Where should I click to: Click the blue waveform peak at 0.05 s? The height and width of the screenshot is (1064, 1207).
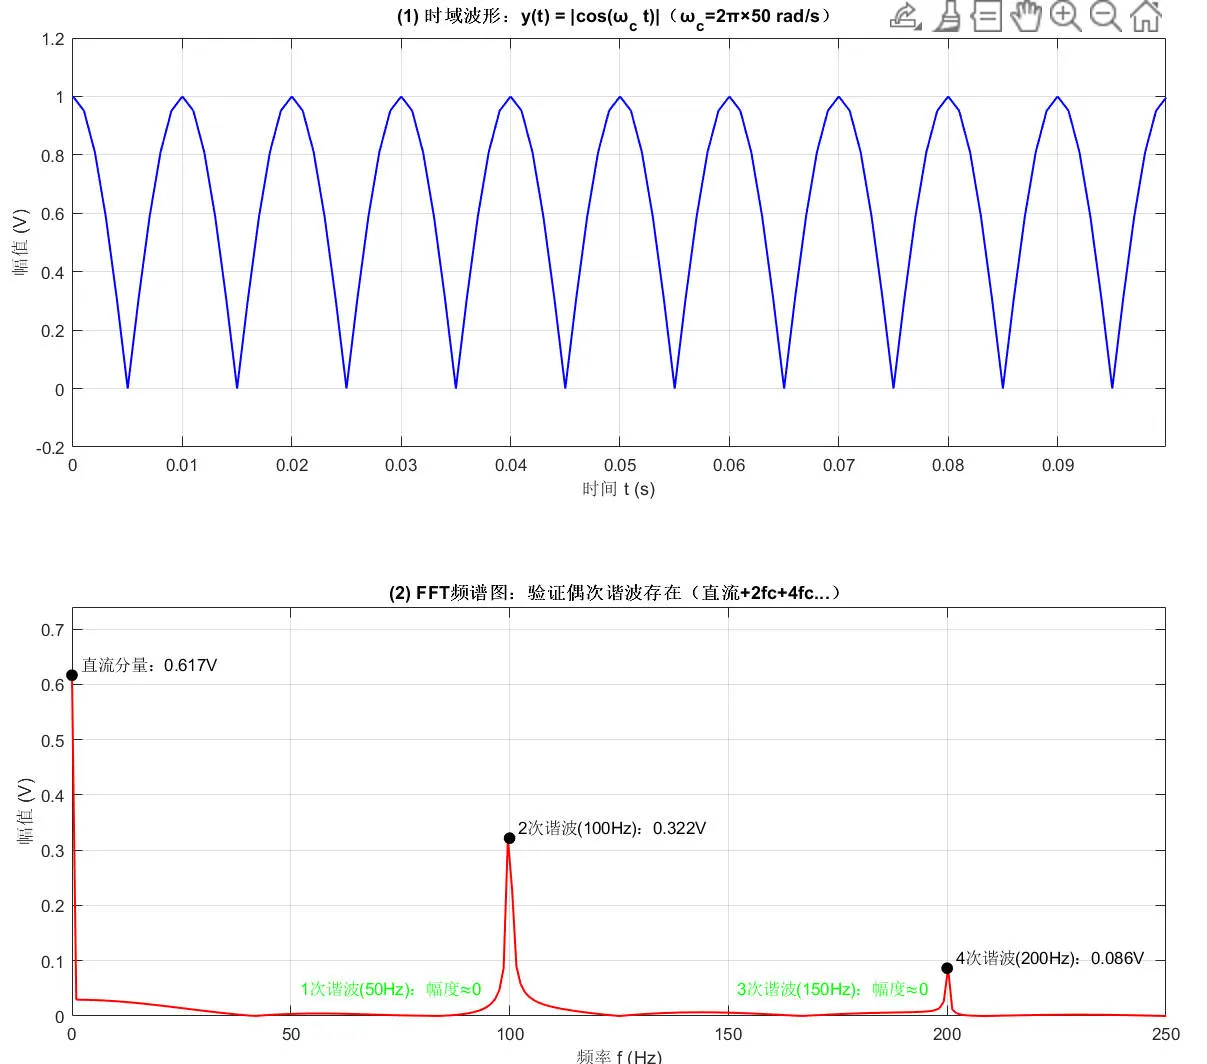pyautogui.click(x=620, y=97)
